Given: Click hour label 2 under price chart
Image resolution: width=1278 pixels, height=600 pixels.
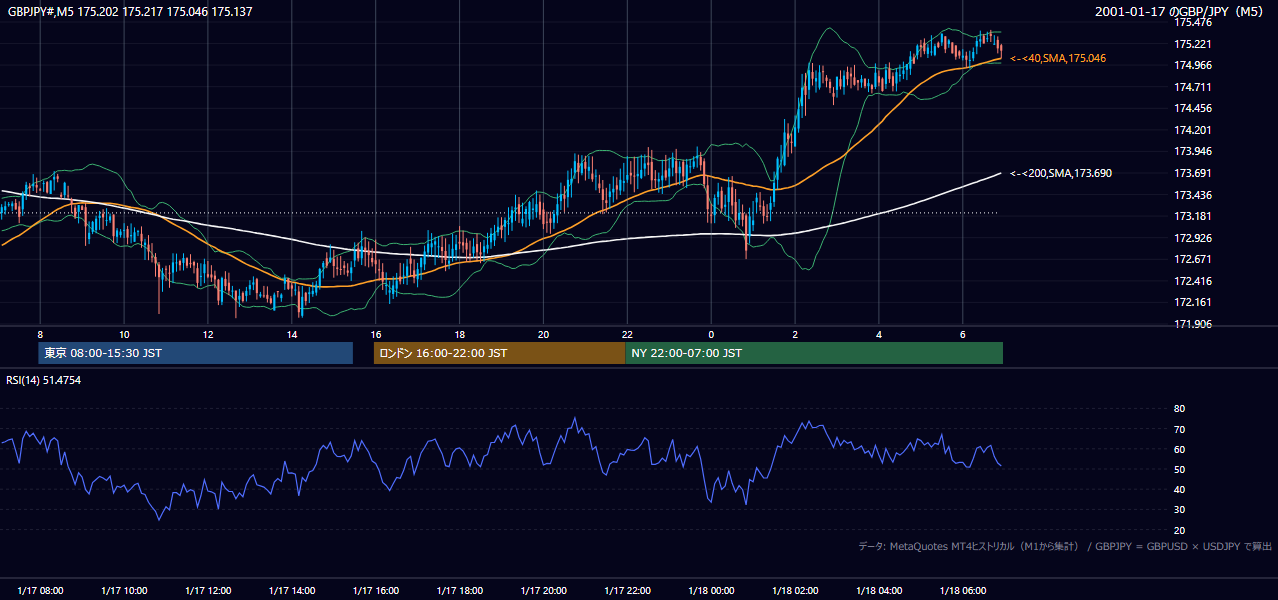Looking at the screenshot, I should 795,334.
